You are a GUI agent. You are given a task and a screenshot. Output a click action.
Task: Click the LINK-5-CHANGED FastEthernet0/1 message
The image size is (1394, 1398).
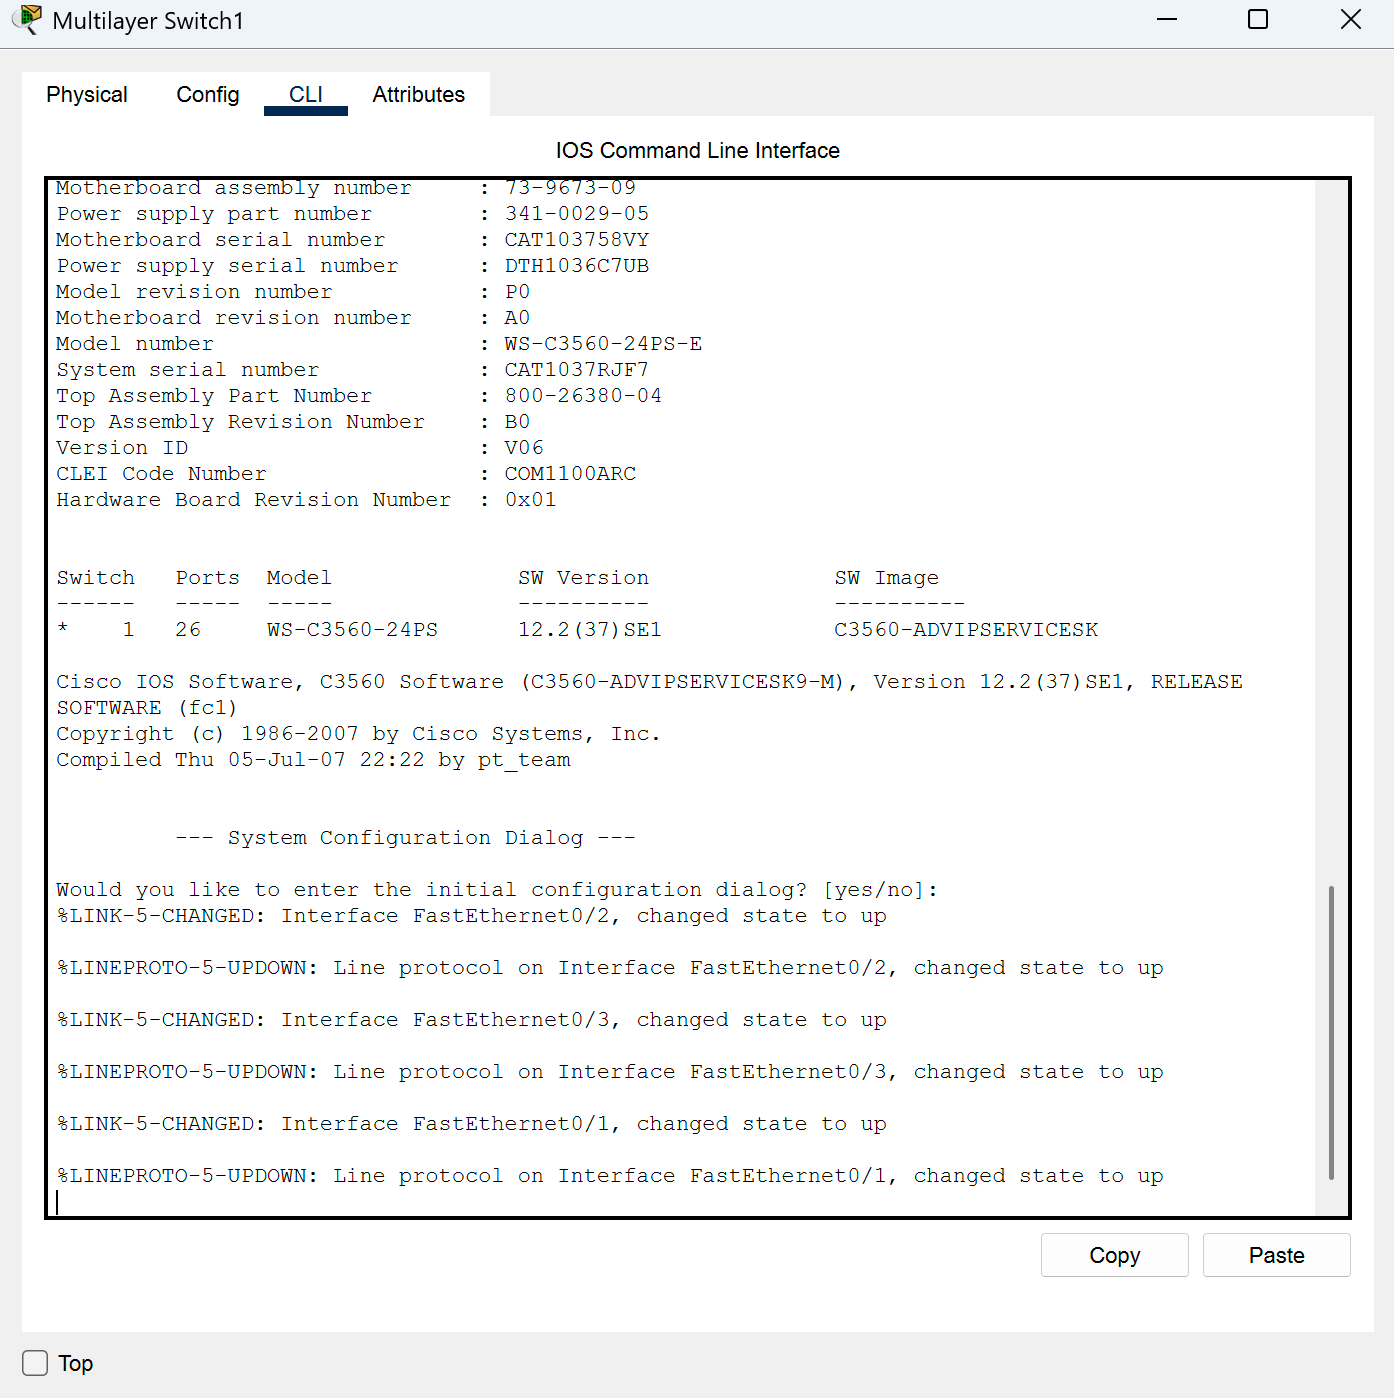click(x=471, y=1124)
